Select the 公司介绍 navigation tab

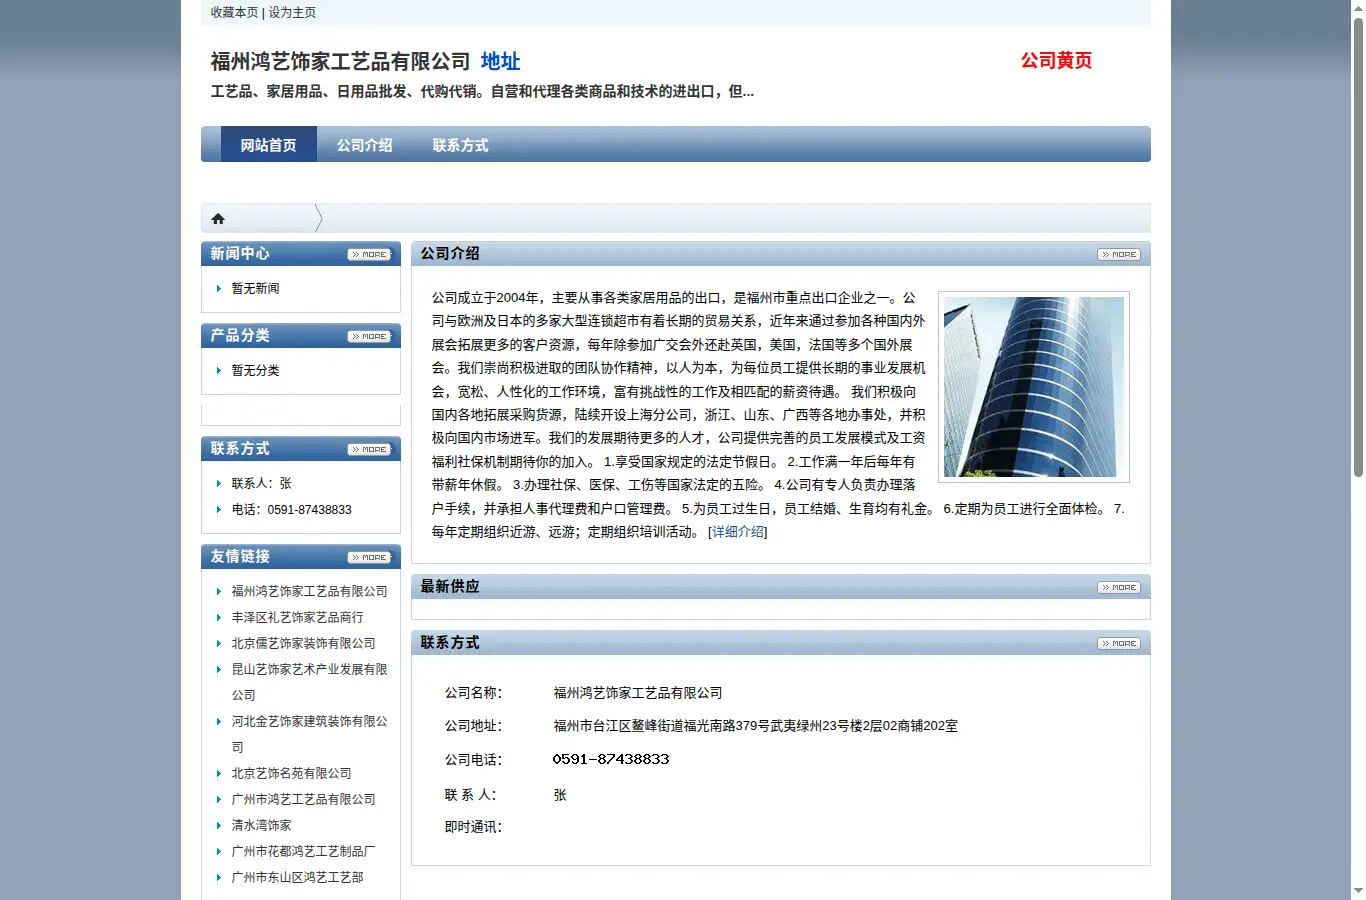coord(365,145)
